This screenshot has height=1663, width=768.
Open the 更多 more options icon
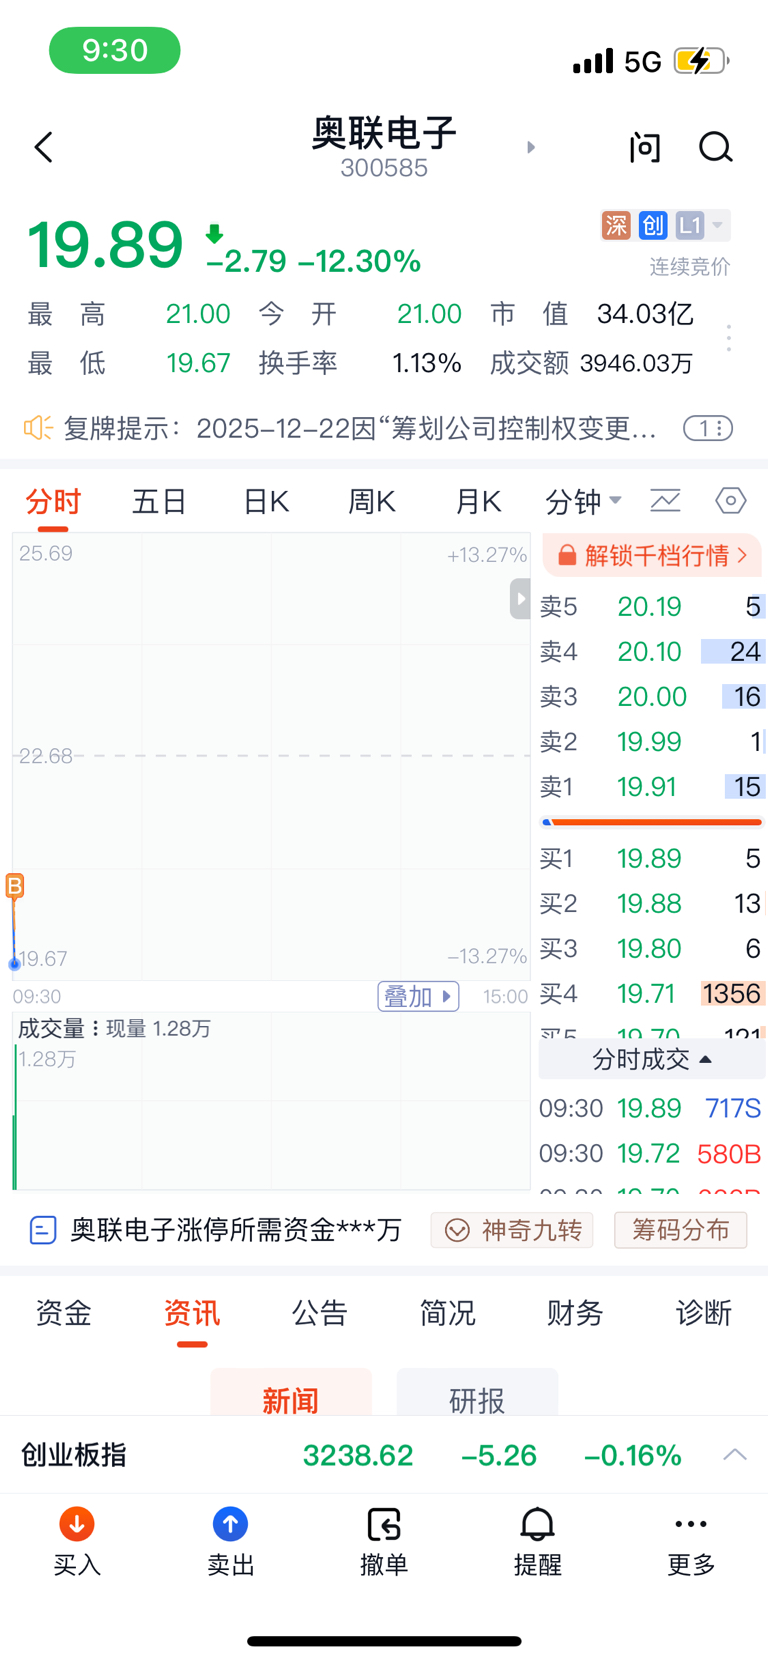coord(691,1524)
